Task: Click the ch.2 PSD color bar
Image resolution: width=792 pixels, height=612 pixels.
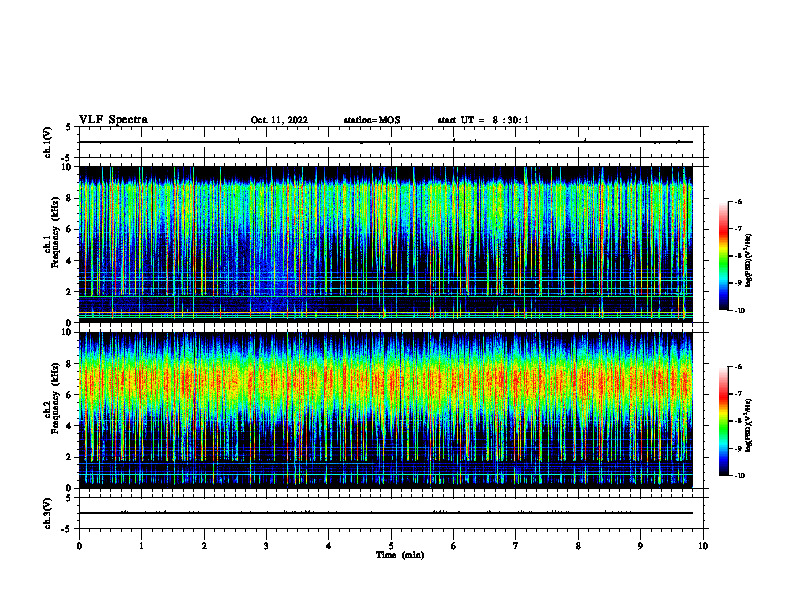Action: pos(723,421)
